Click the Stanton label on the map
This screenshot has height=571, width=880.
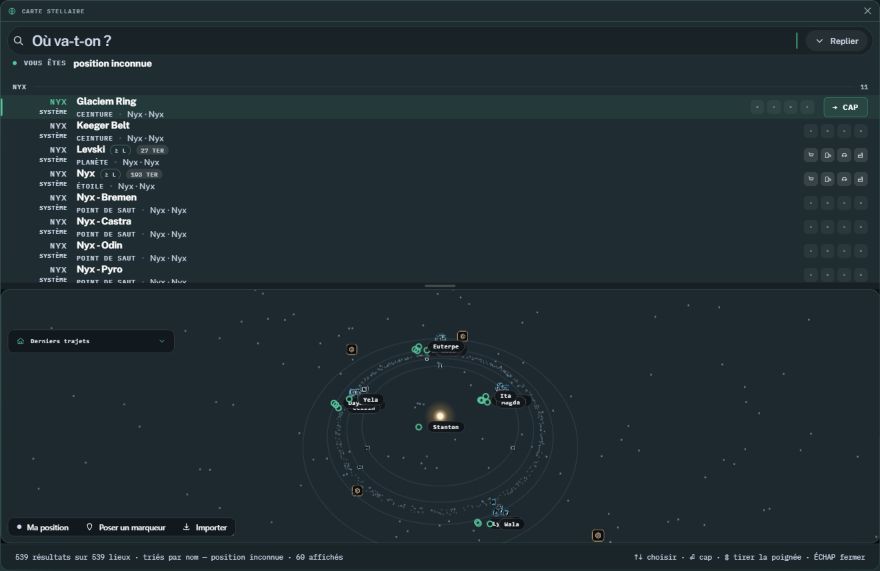[x=446, y=427]
